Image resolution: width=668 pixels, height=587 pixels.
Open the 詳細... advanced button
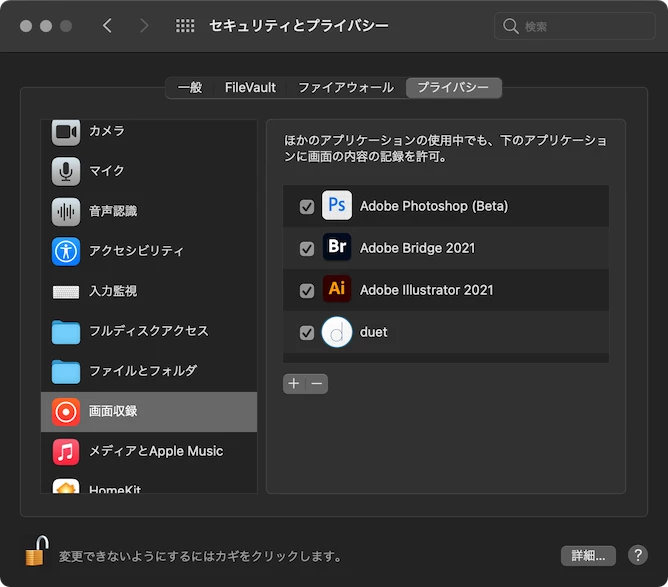(588, 555)
